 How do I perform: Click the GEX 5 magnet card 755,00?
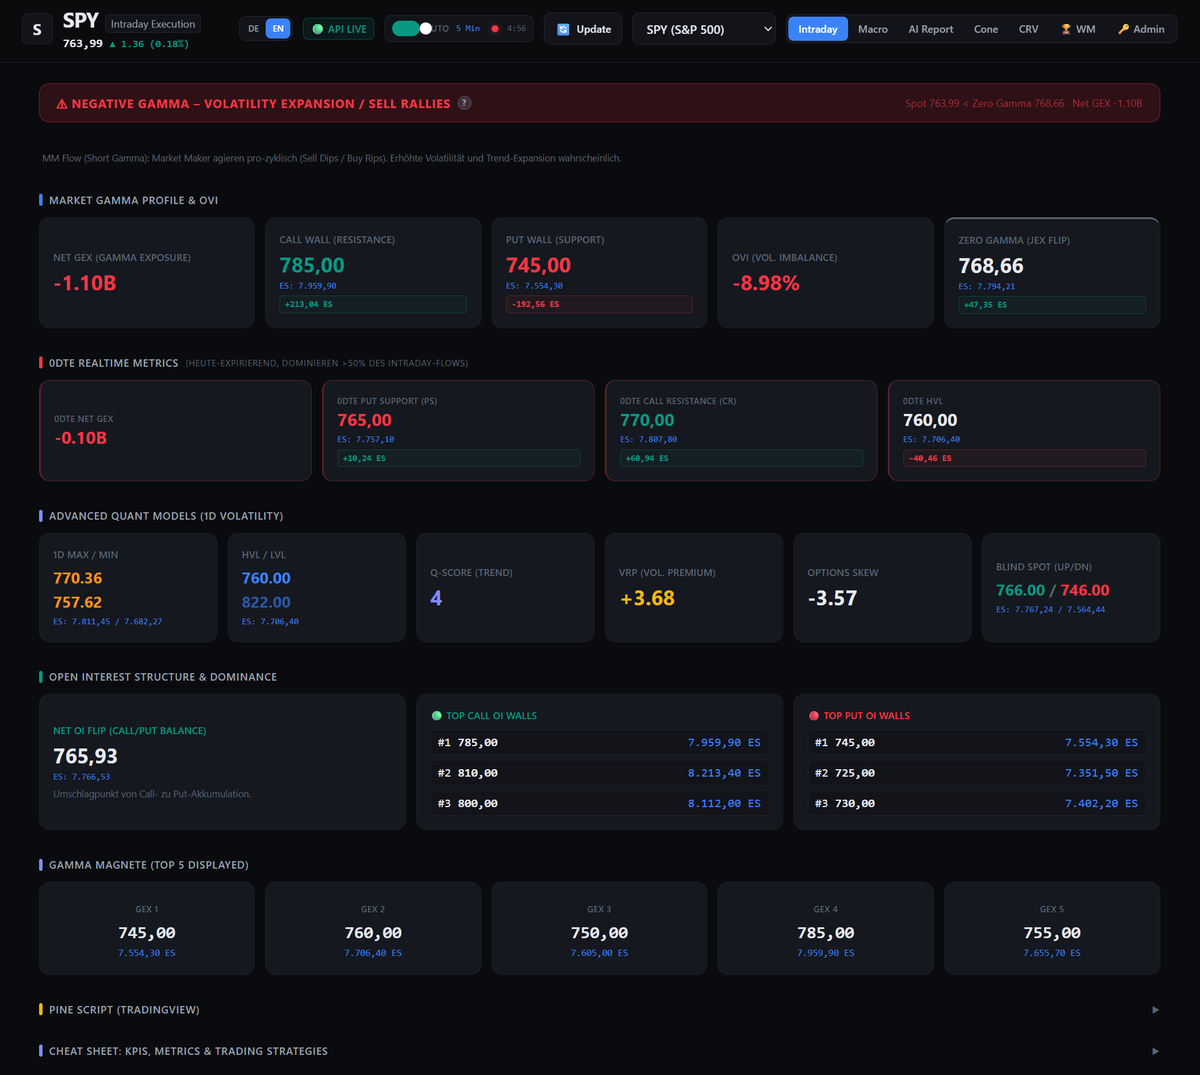click(1052, 928)
